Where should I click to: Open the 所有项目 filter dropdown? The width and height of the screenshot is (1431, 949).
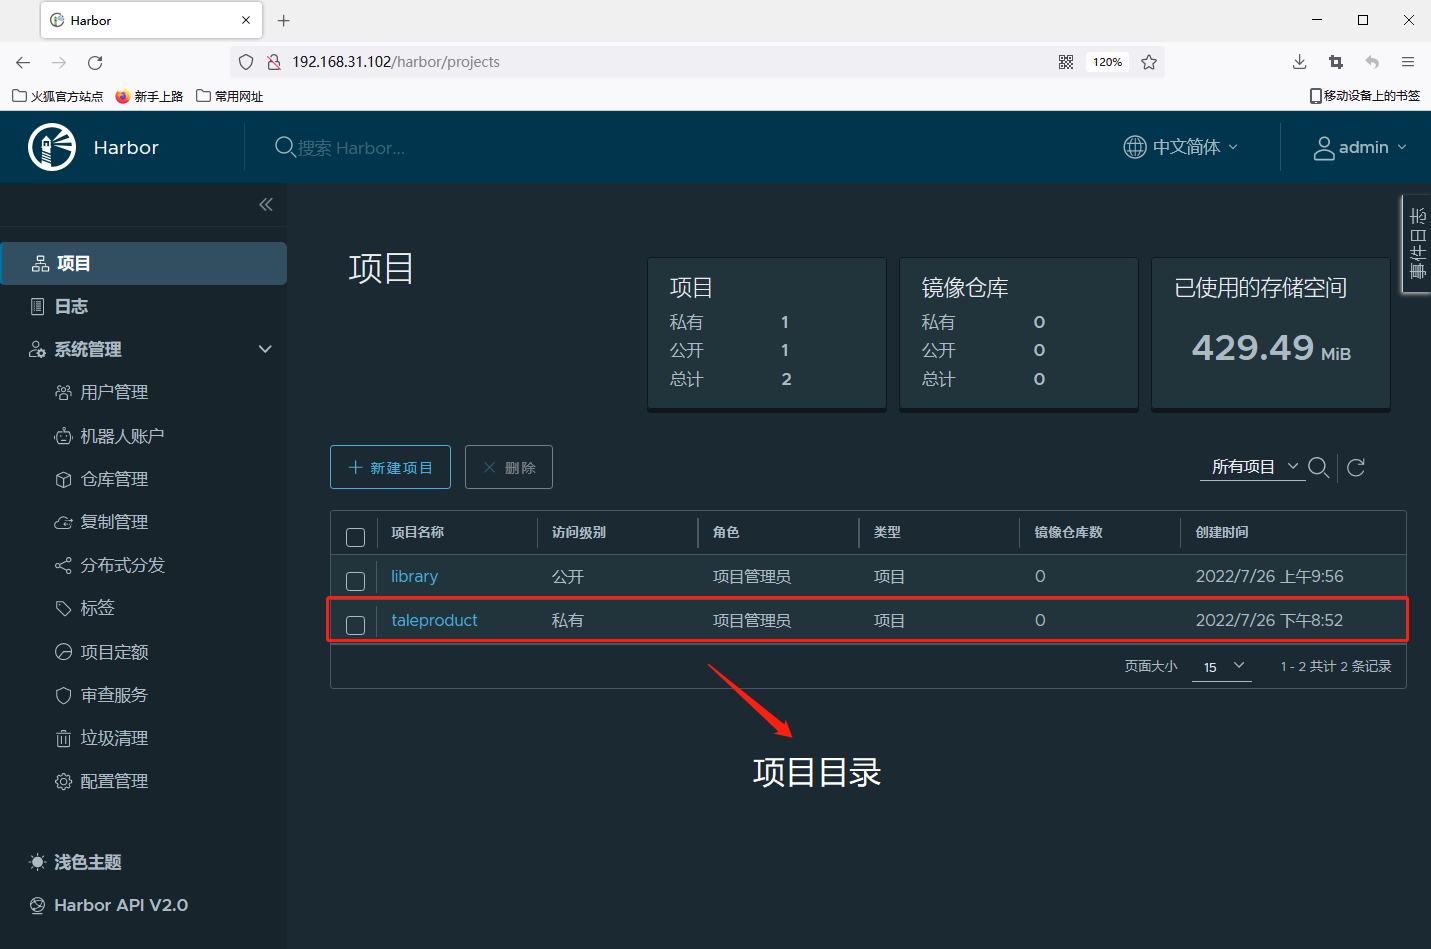click(1253, 467)
